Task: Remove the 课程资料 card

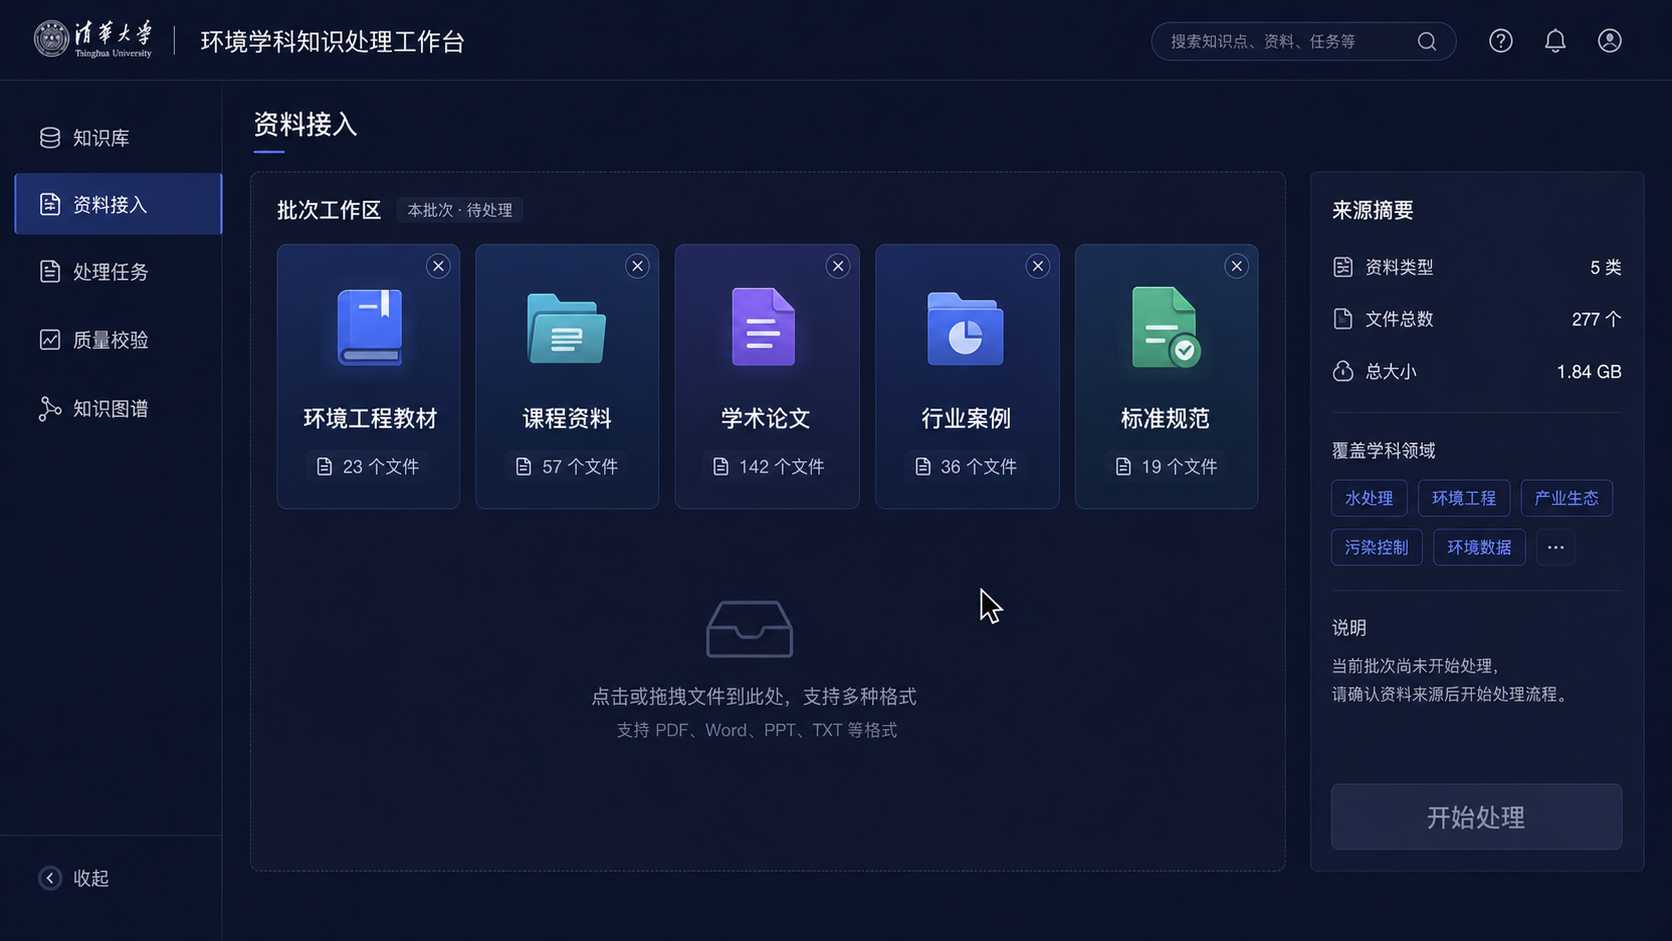Action: (x=637, y=266)
